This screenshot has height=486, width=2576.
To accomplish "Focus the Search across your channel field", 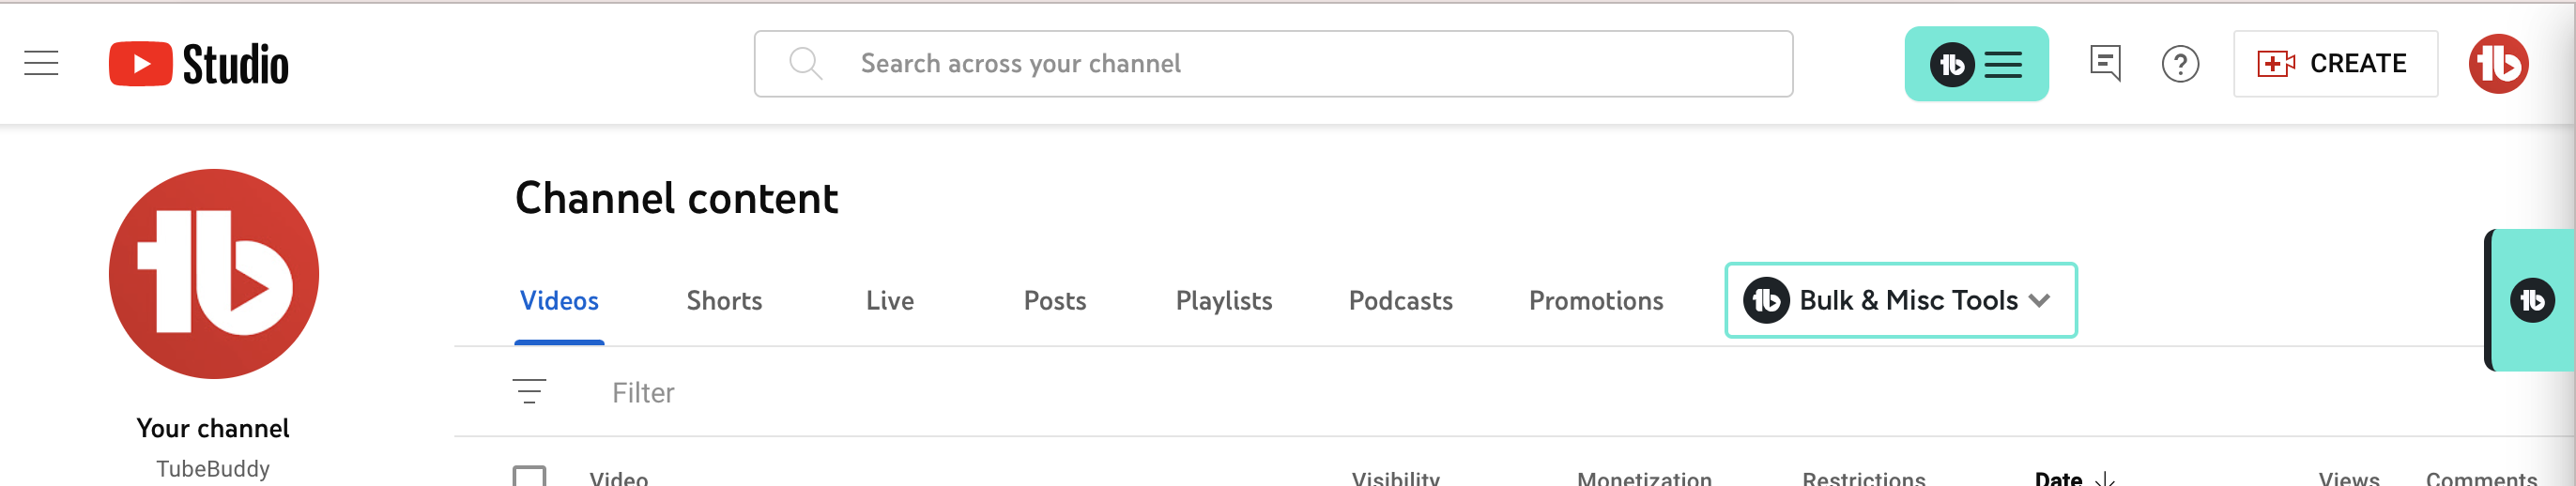I will click(x=1273, y=64).
